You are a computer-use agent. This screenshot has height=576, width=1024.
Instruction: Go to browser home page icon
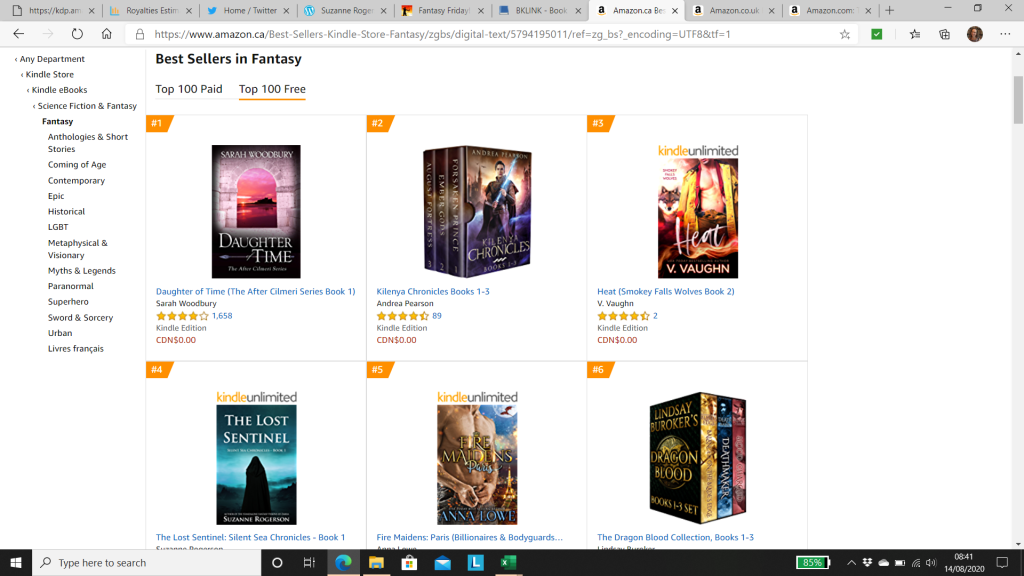(x=106, y=34)
